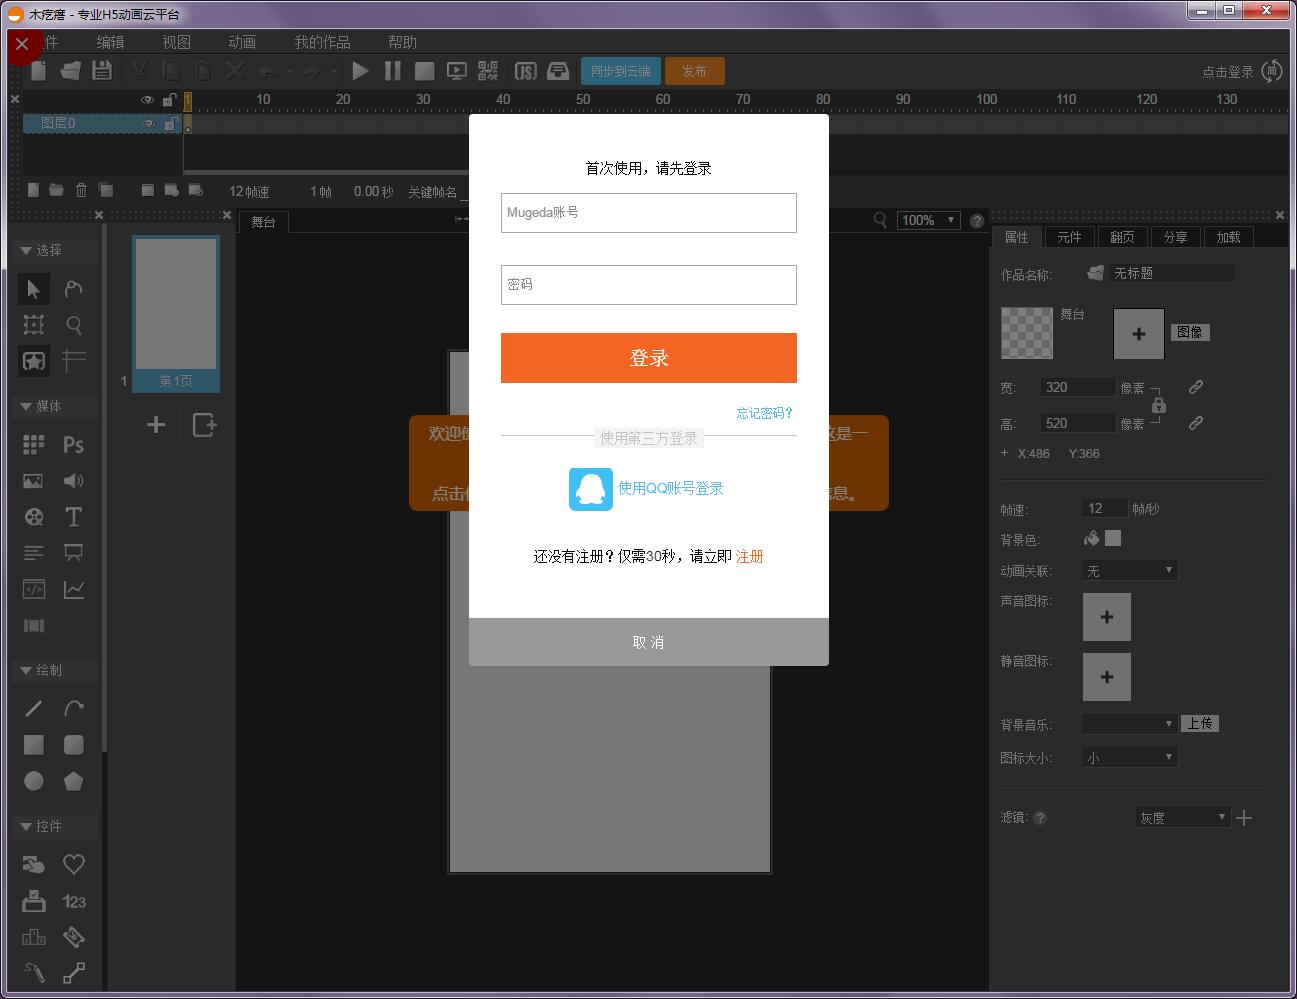Select the Ps import tool
Image resolution: width=1297 pixels, height=999 pixels.
(73, 445)
